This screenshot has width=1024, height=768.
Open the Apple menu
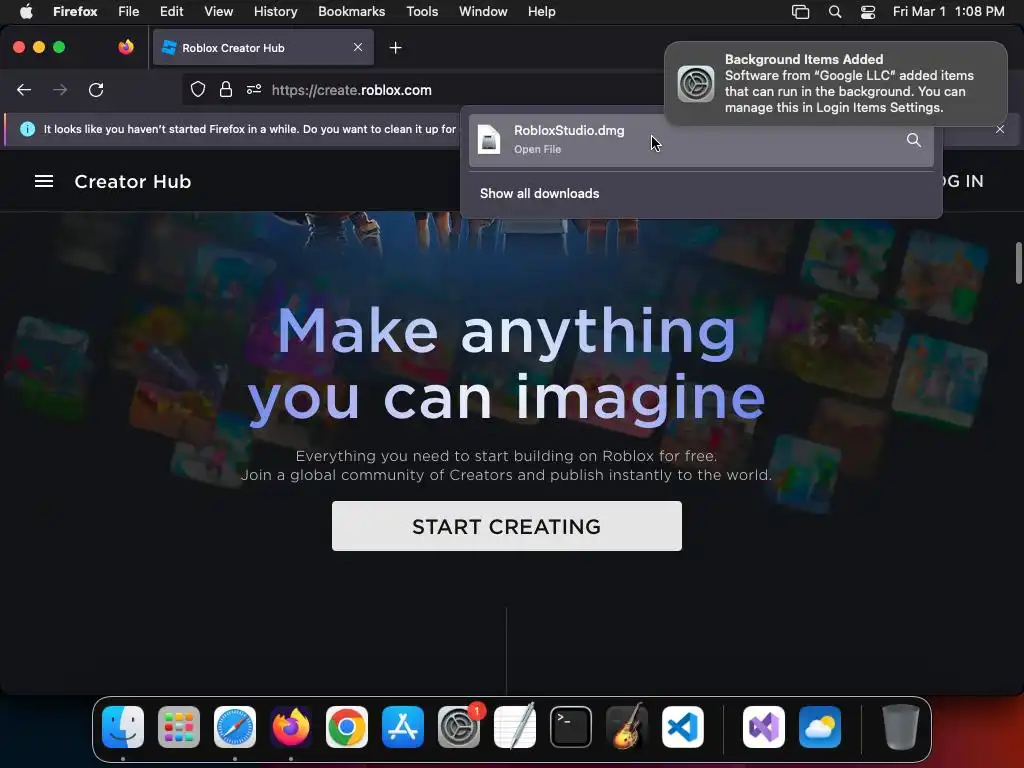tap(26, 11)
